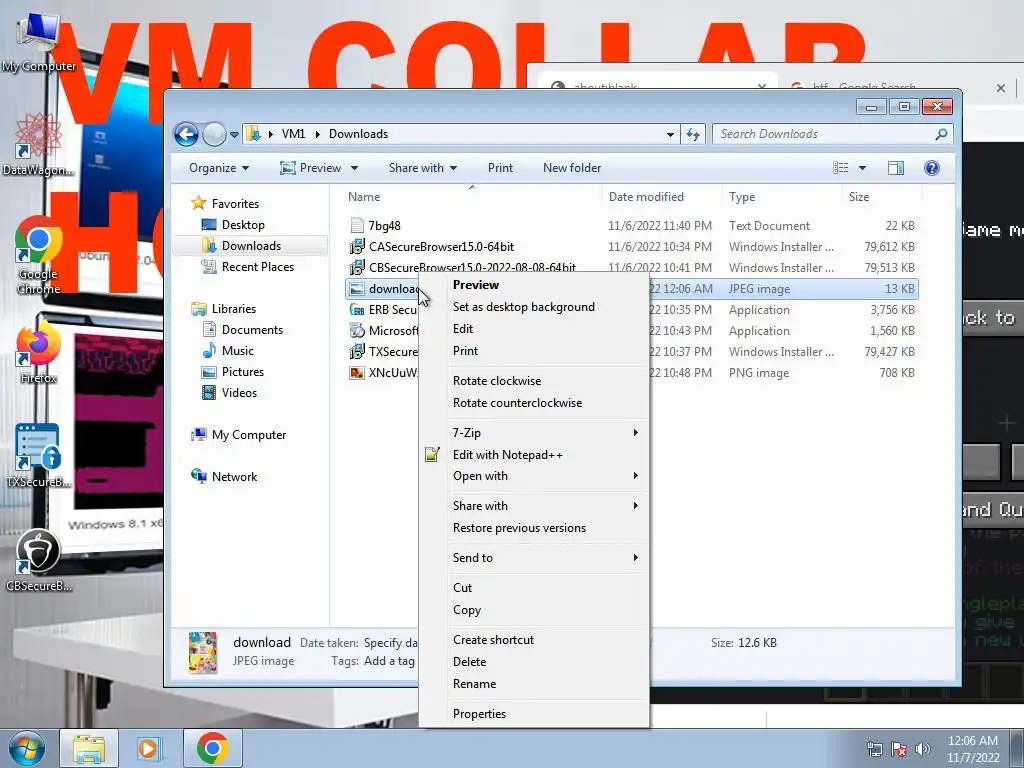
Task: Choose Preview in context menu
Action: point(475,285)
